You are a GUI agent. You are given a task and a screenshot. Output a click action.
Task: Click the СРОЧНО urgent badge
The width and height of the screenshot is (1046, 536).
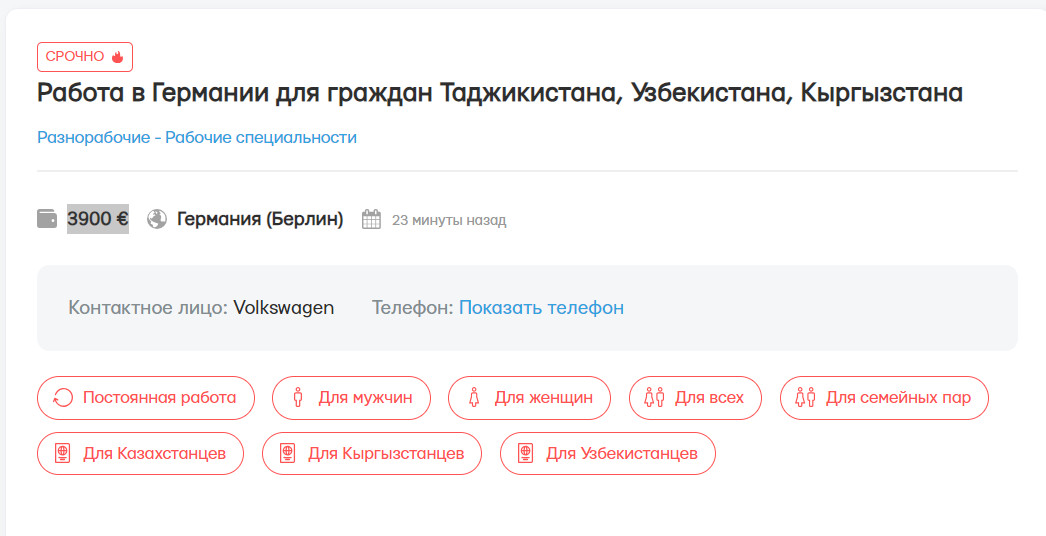click(85, 57)
